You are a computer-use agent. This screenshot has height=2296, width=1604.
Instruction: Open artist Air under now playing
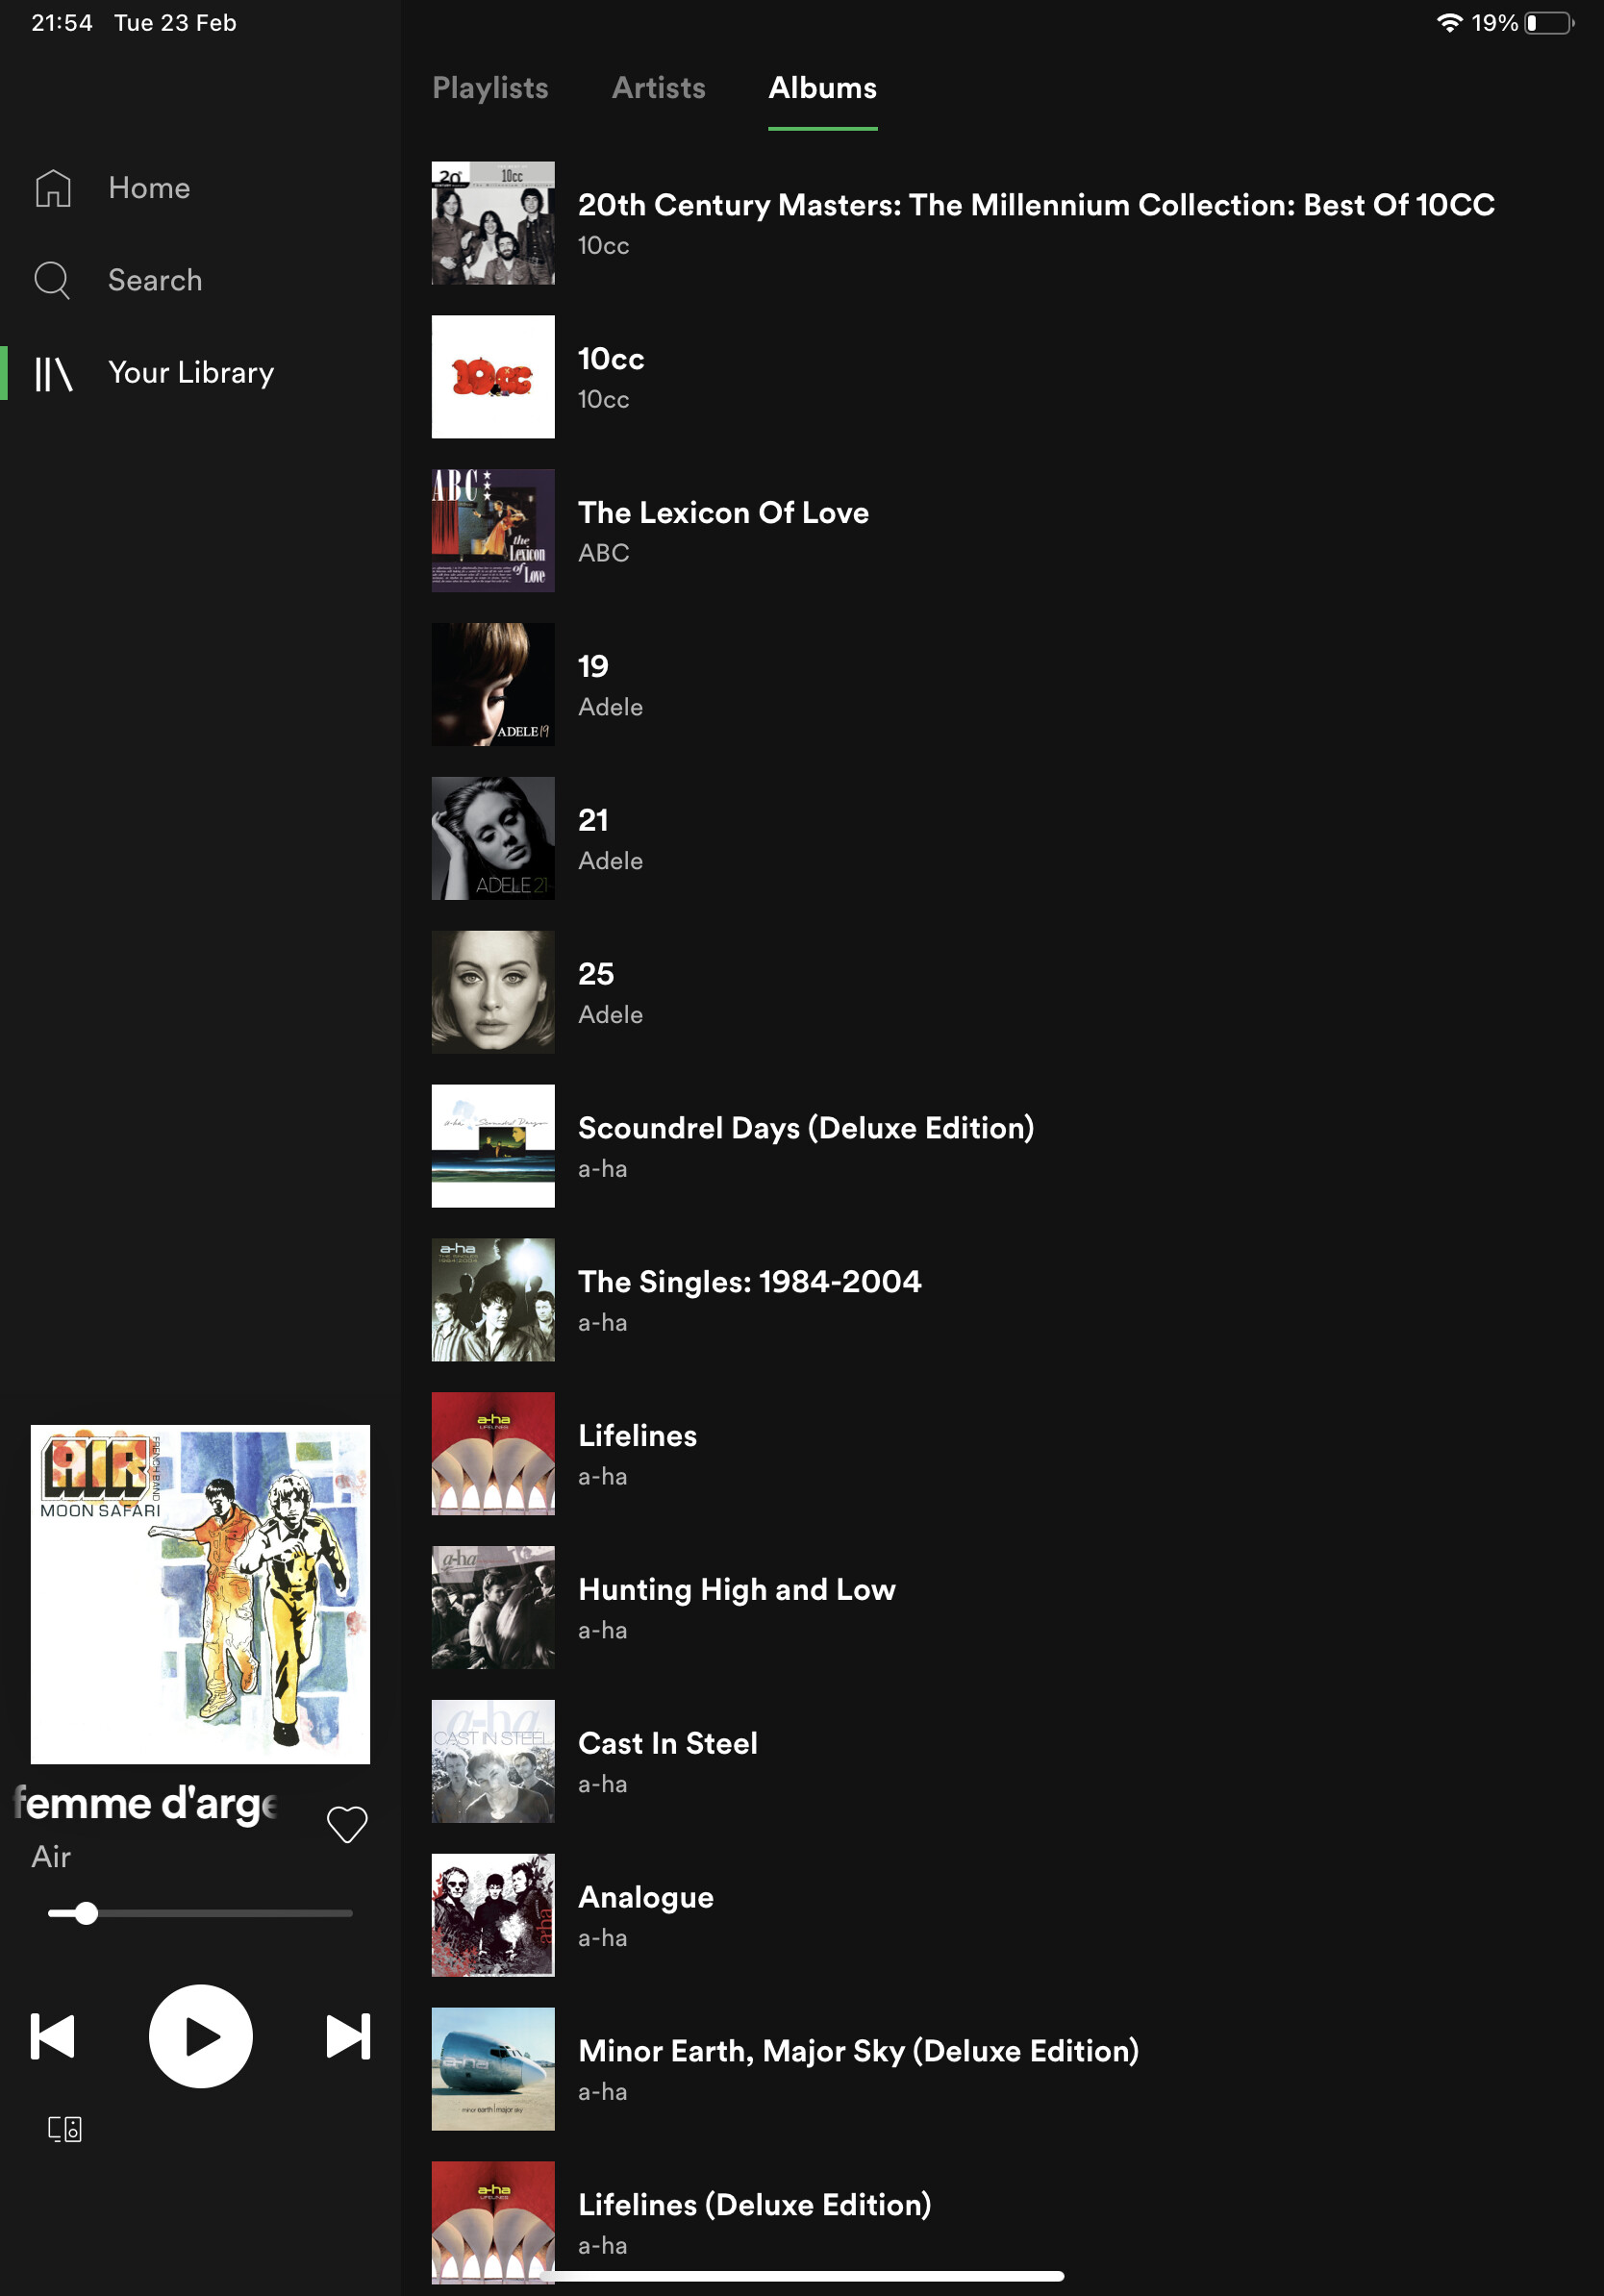[x=51, y=1857]
